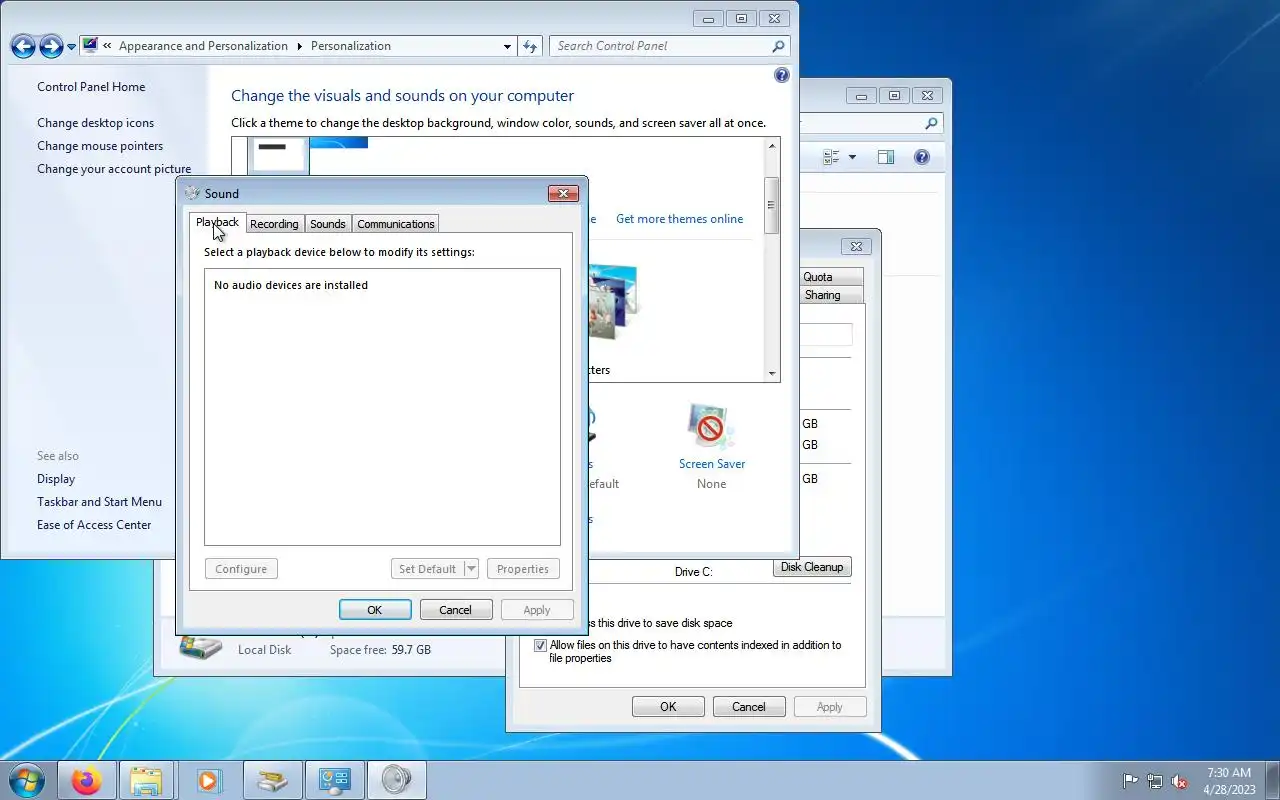Switch to drive Properties taskbar item
The width and height of the screenshot is (1280, 800).
point(273,781)
